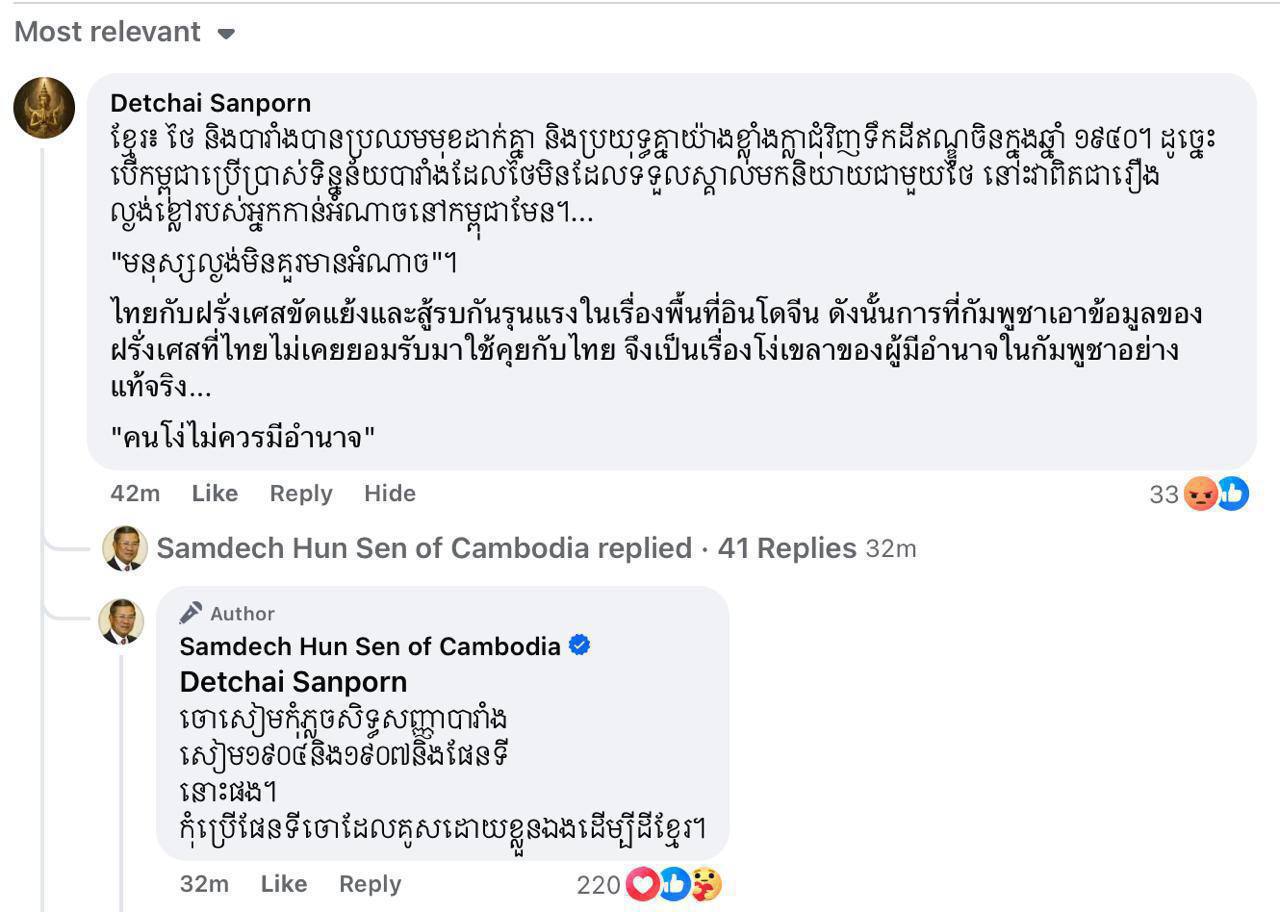The width and height of the screenshot is (1280, 912).
Task: Open Samdech Hun Sen of Cambodia profile link
Action: click(369, 646)
